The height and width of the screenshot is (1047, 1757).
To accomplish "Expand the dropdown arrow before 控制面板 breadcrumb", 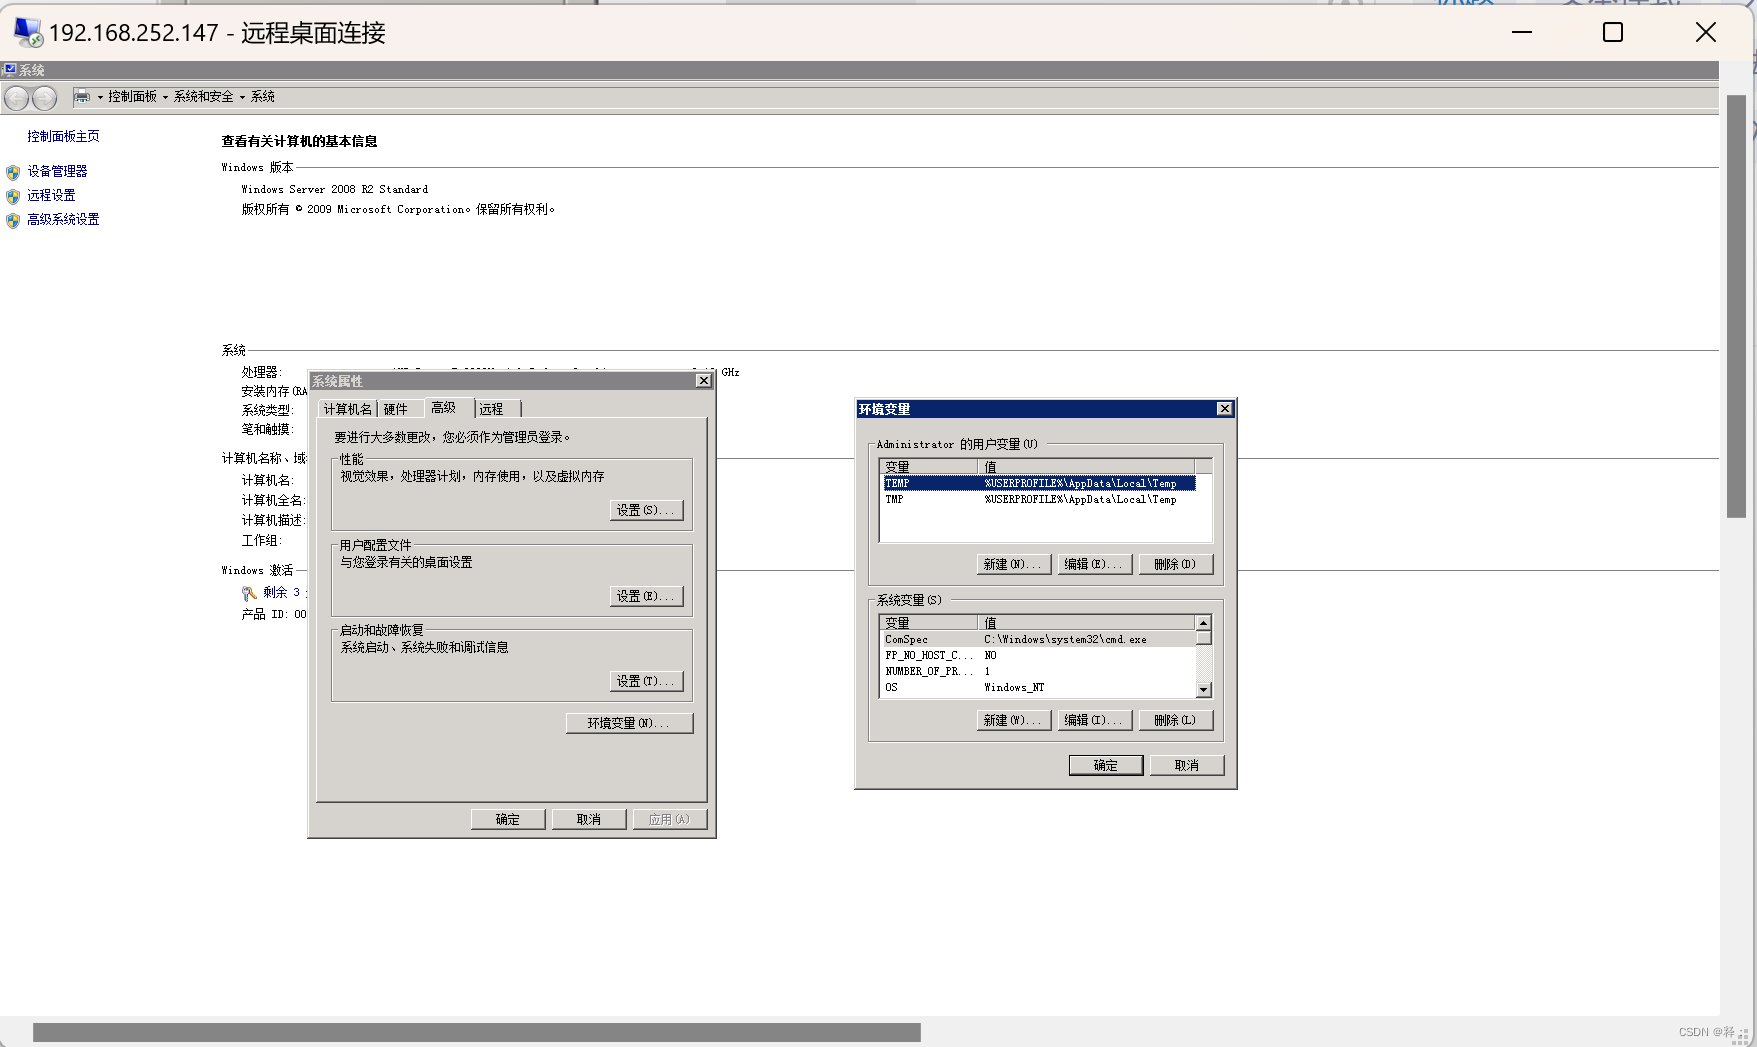I will click(100, 97).
